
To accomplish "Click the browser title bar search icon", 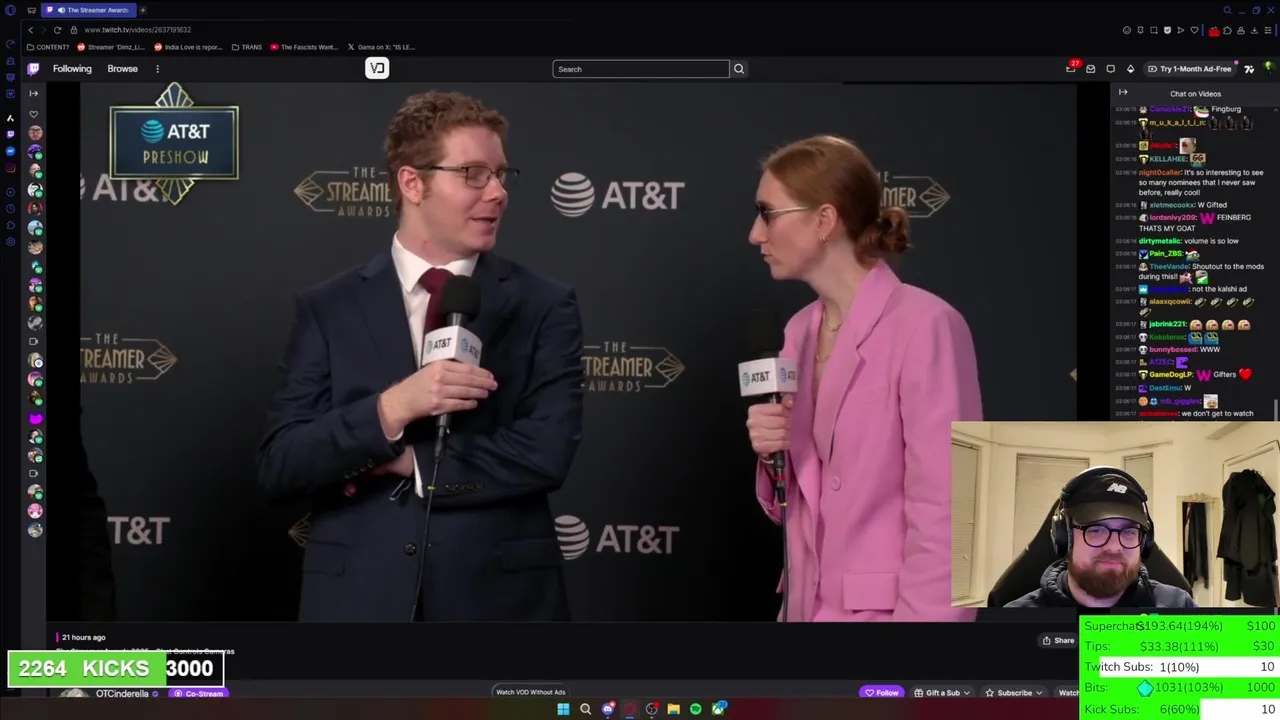I will (x=1227, y=10).
